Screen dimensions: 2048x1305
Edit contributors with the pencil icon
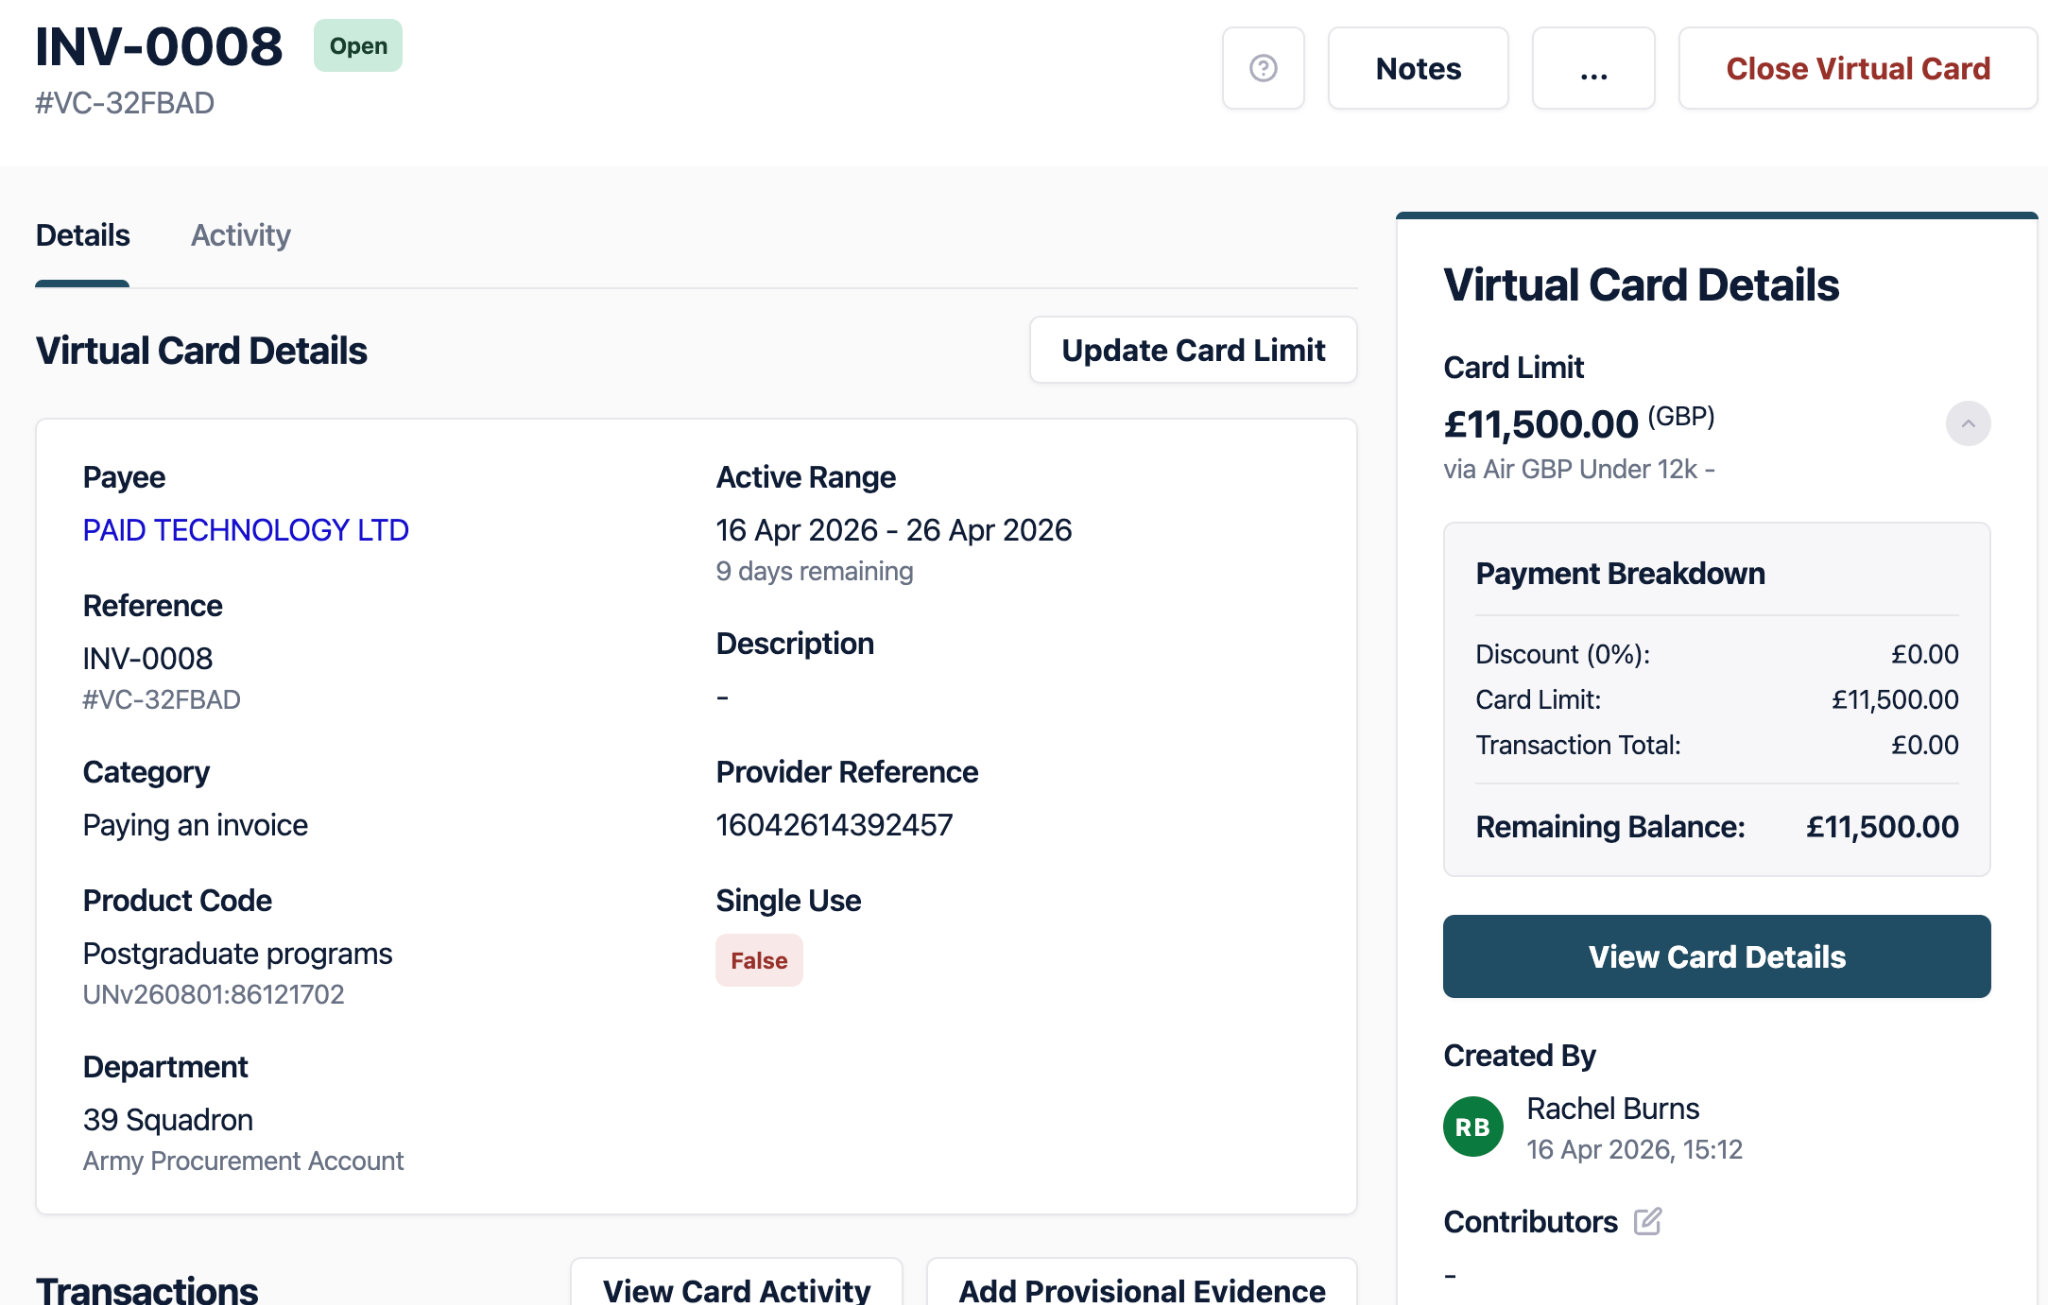coord(1647,1221)
